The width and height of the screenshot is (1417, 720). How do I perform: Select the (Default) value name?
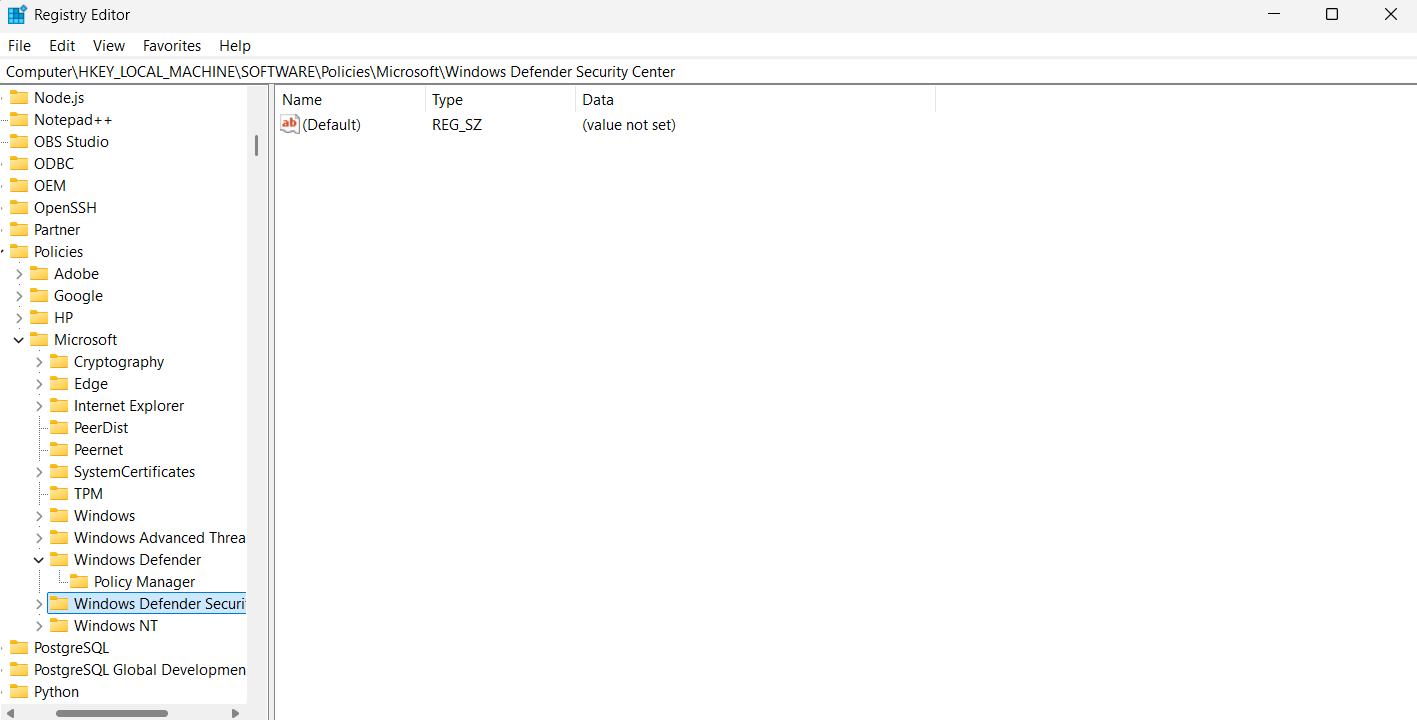pos(331,125)
